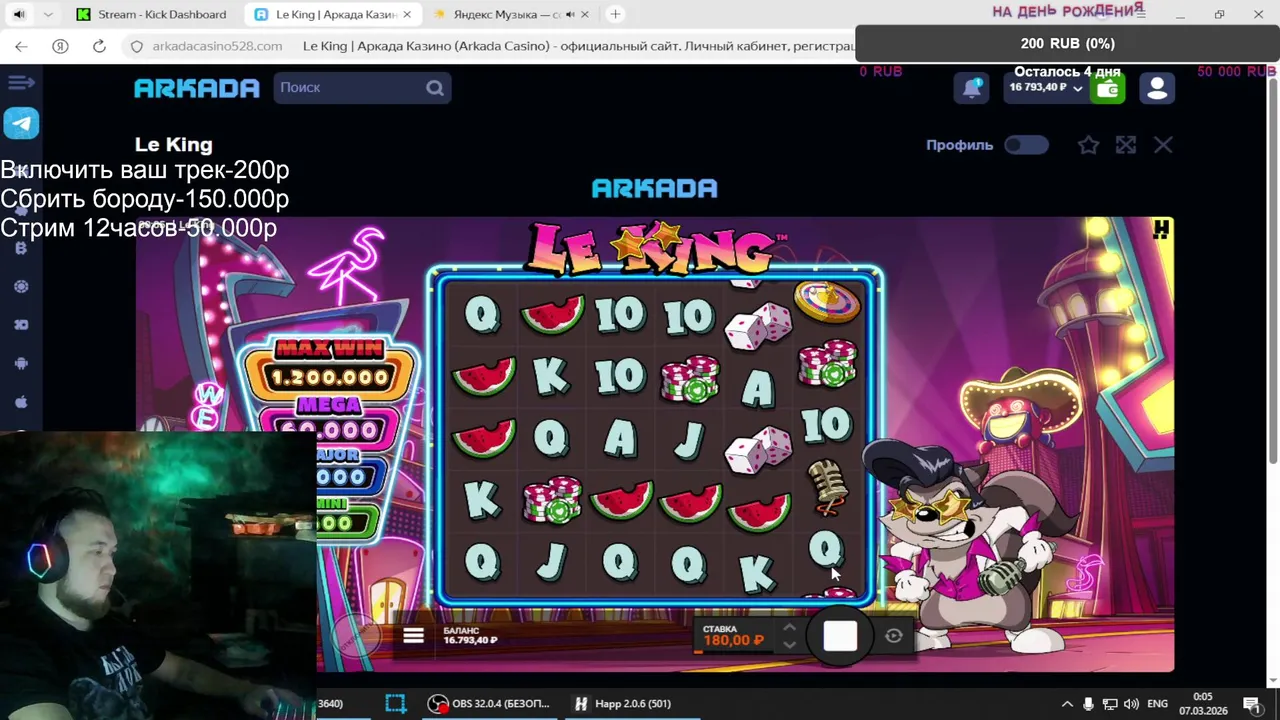This screenshot has width=1280, height=720.
Task: Open the Telegram icon in the left sidebar
Action: click(21, 123)
